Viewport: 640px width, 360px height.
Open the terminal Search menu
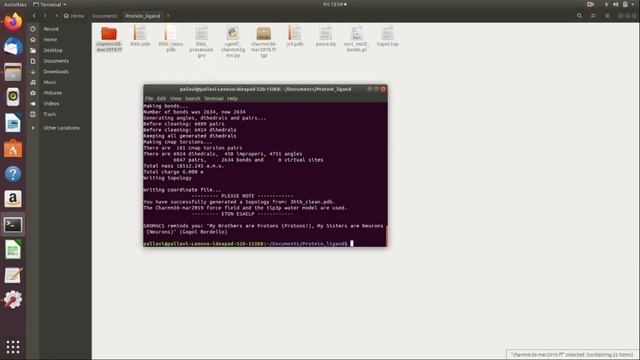click(193, 98)
